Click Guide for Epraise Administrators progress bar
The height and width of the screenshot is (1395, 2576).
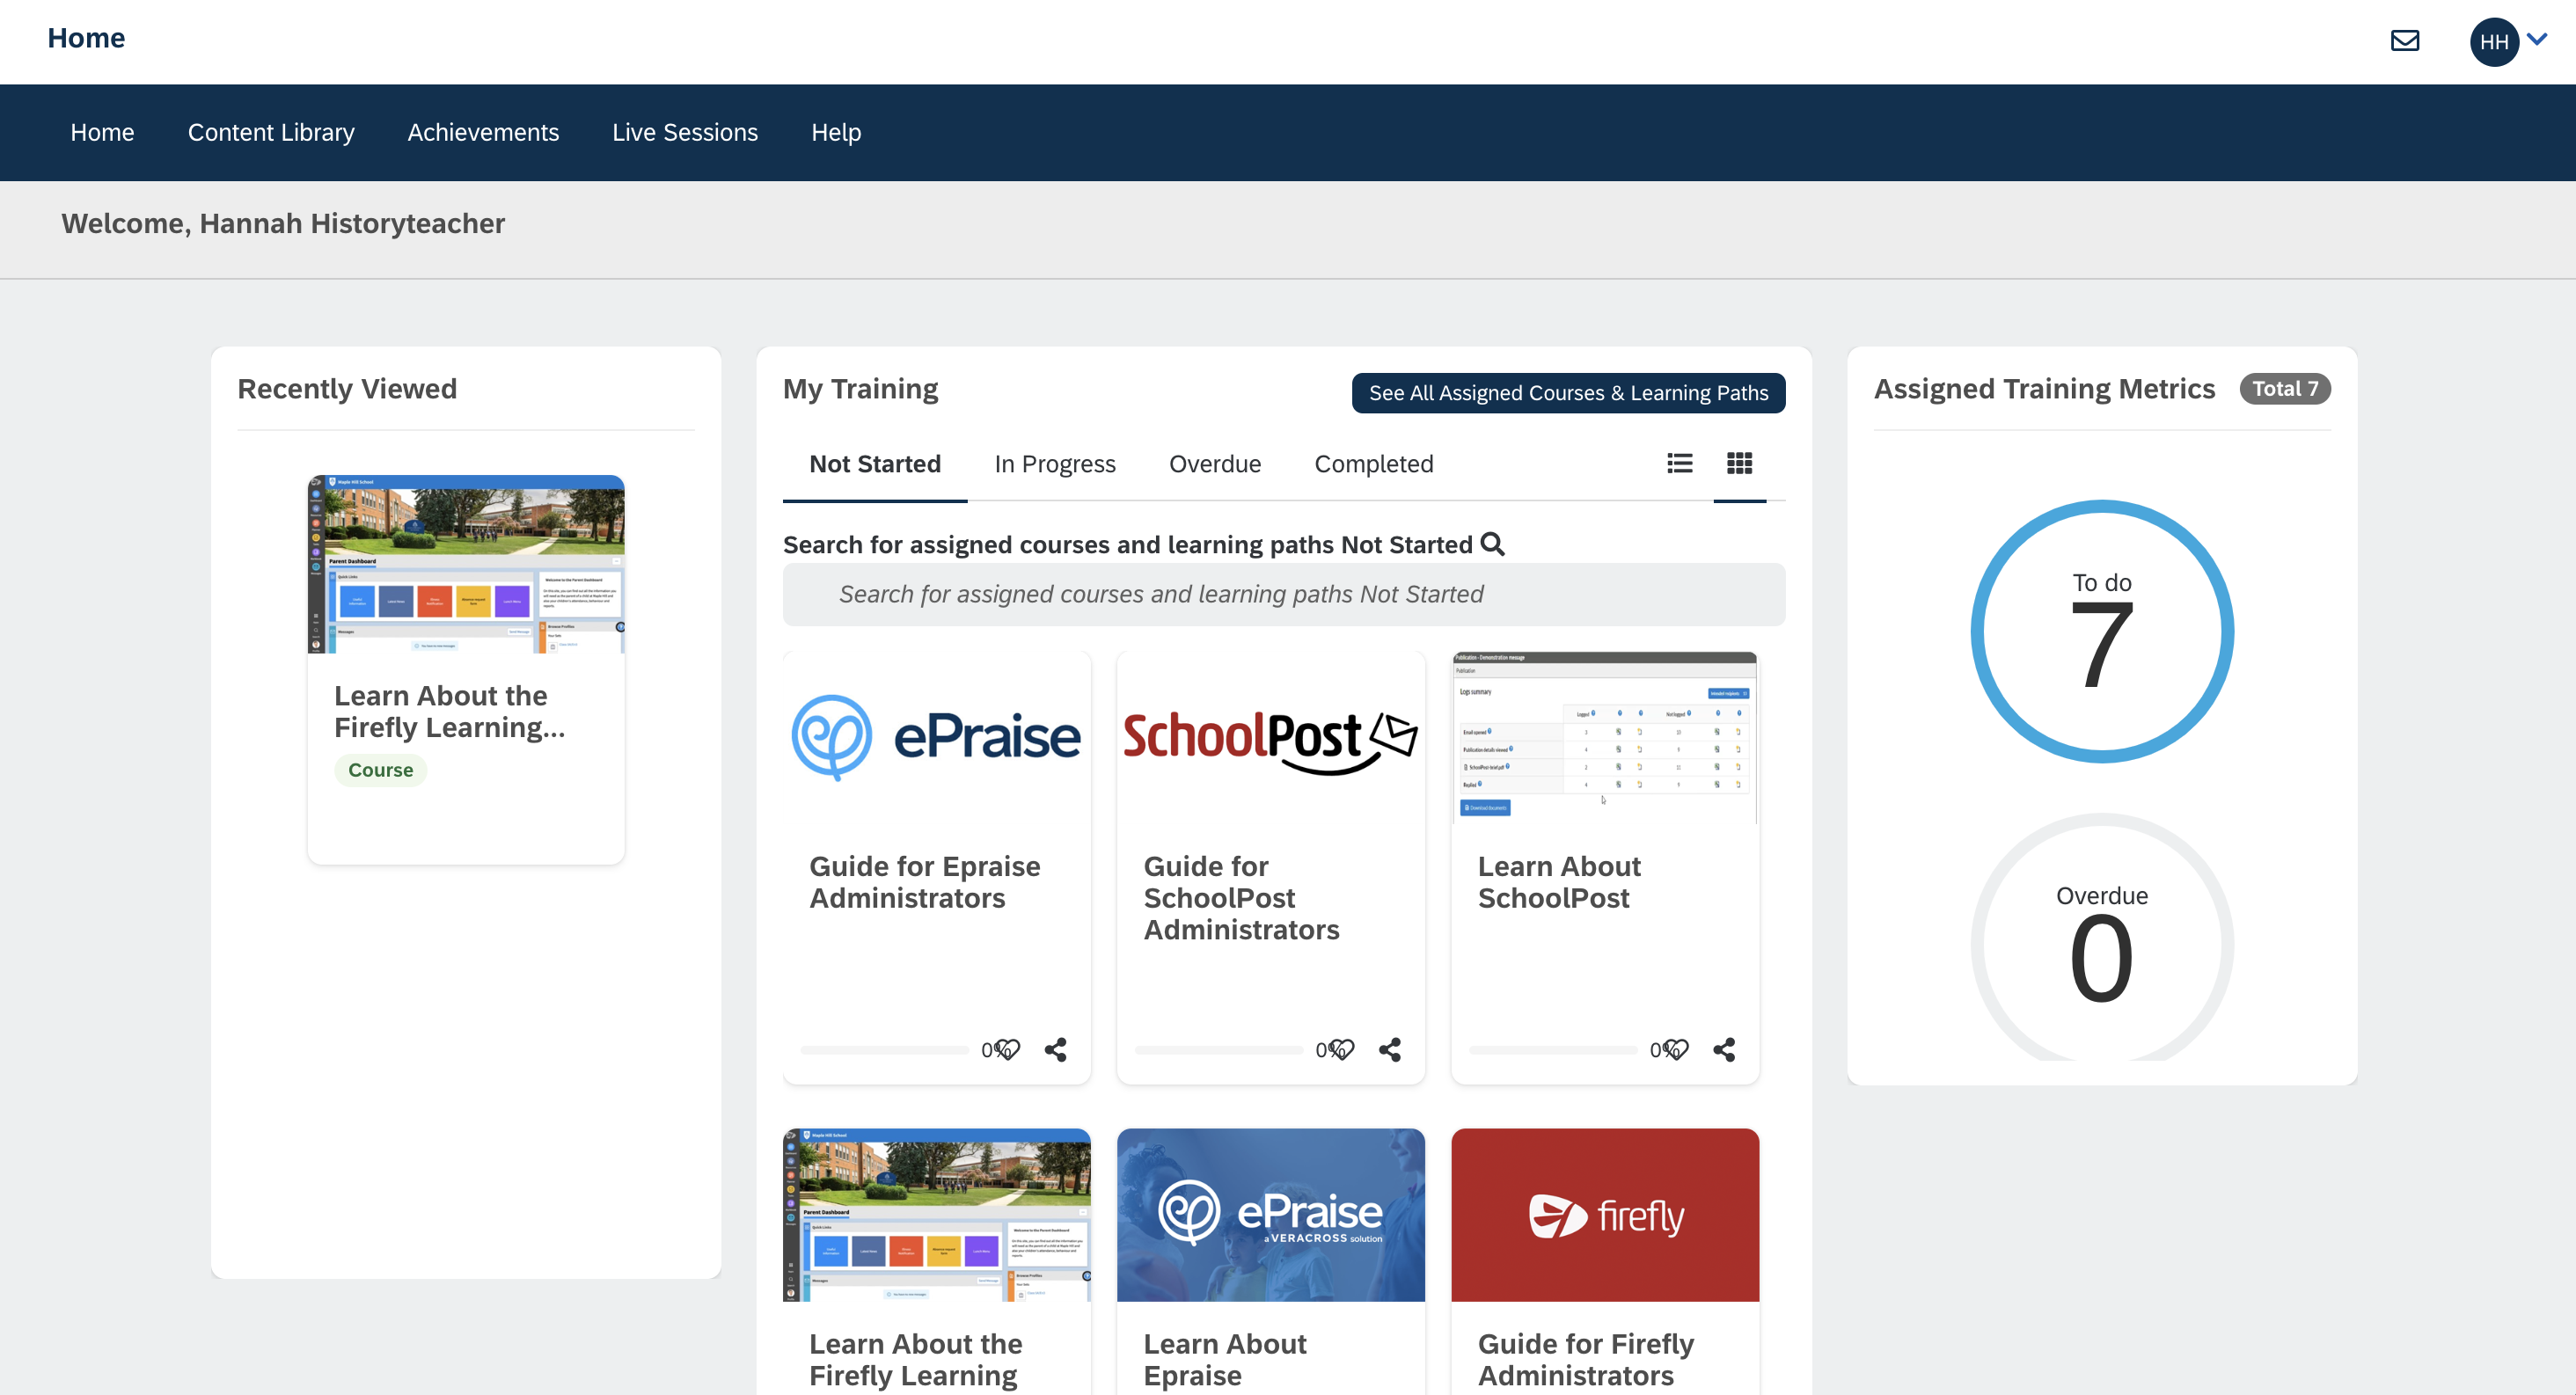click(885, 1050)
